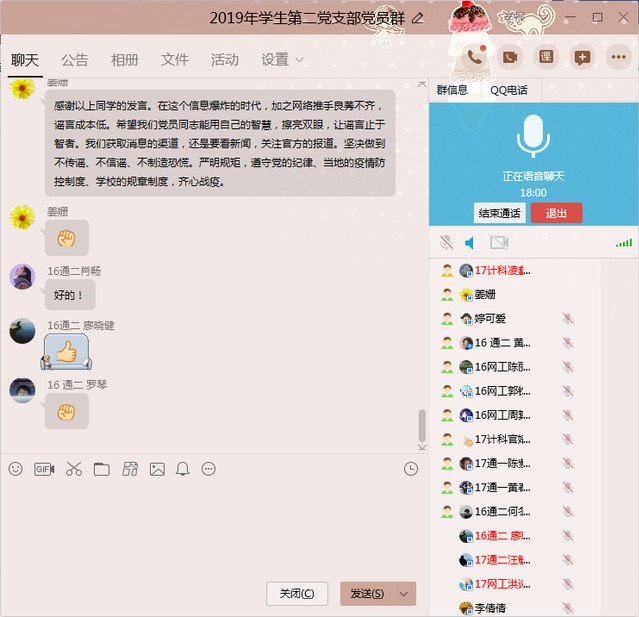This screenshot has width=639, height=617.
Task: Toggle the blue speaker sound icon
Action: point(471,243)
